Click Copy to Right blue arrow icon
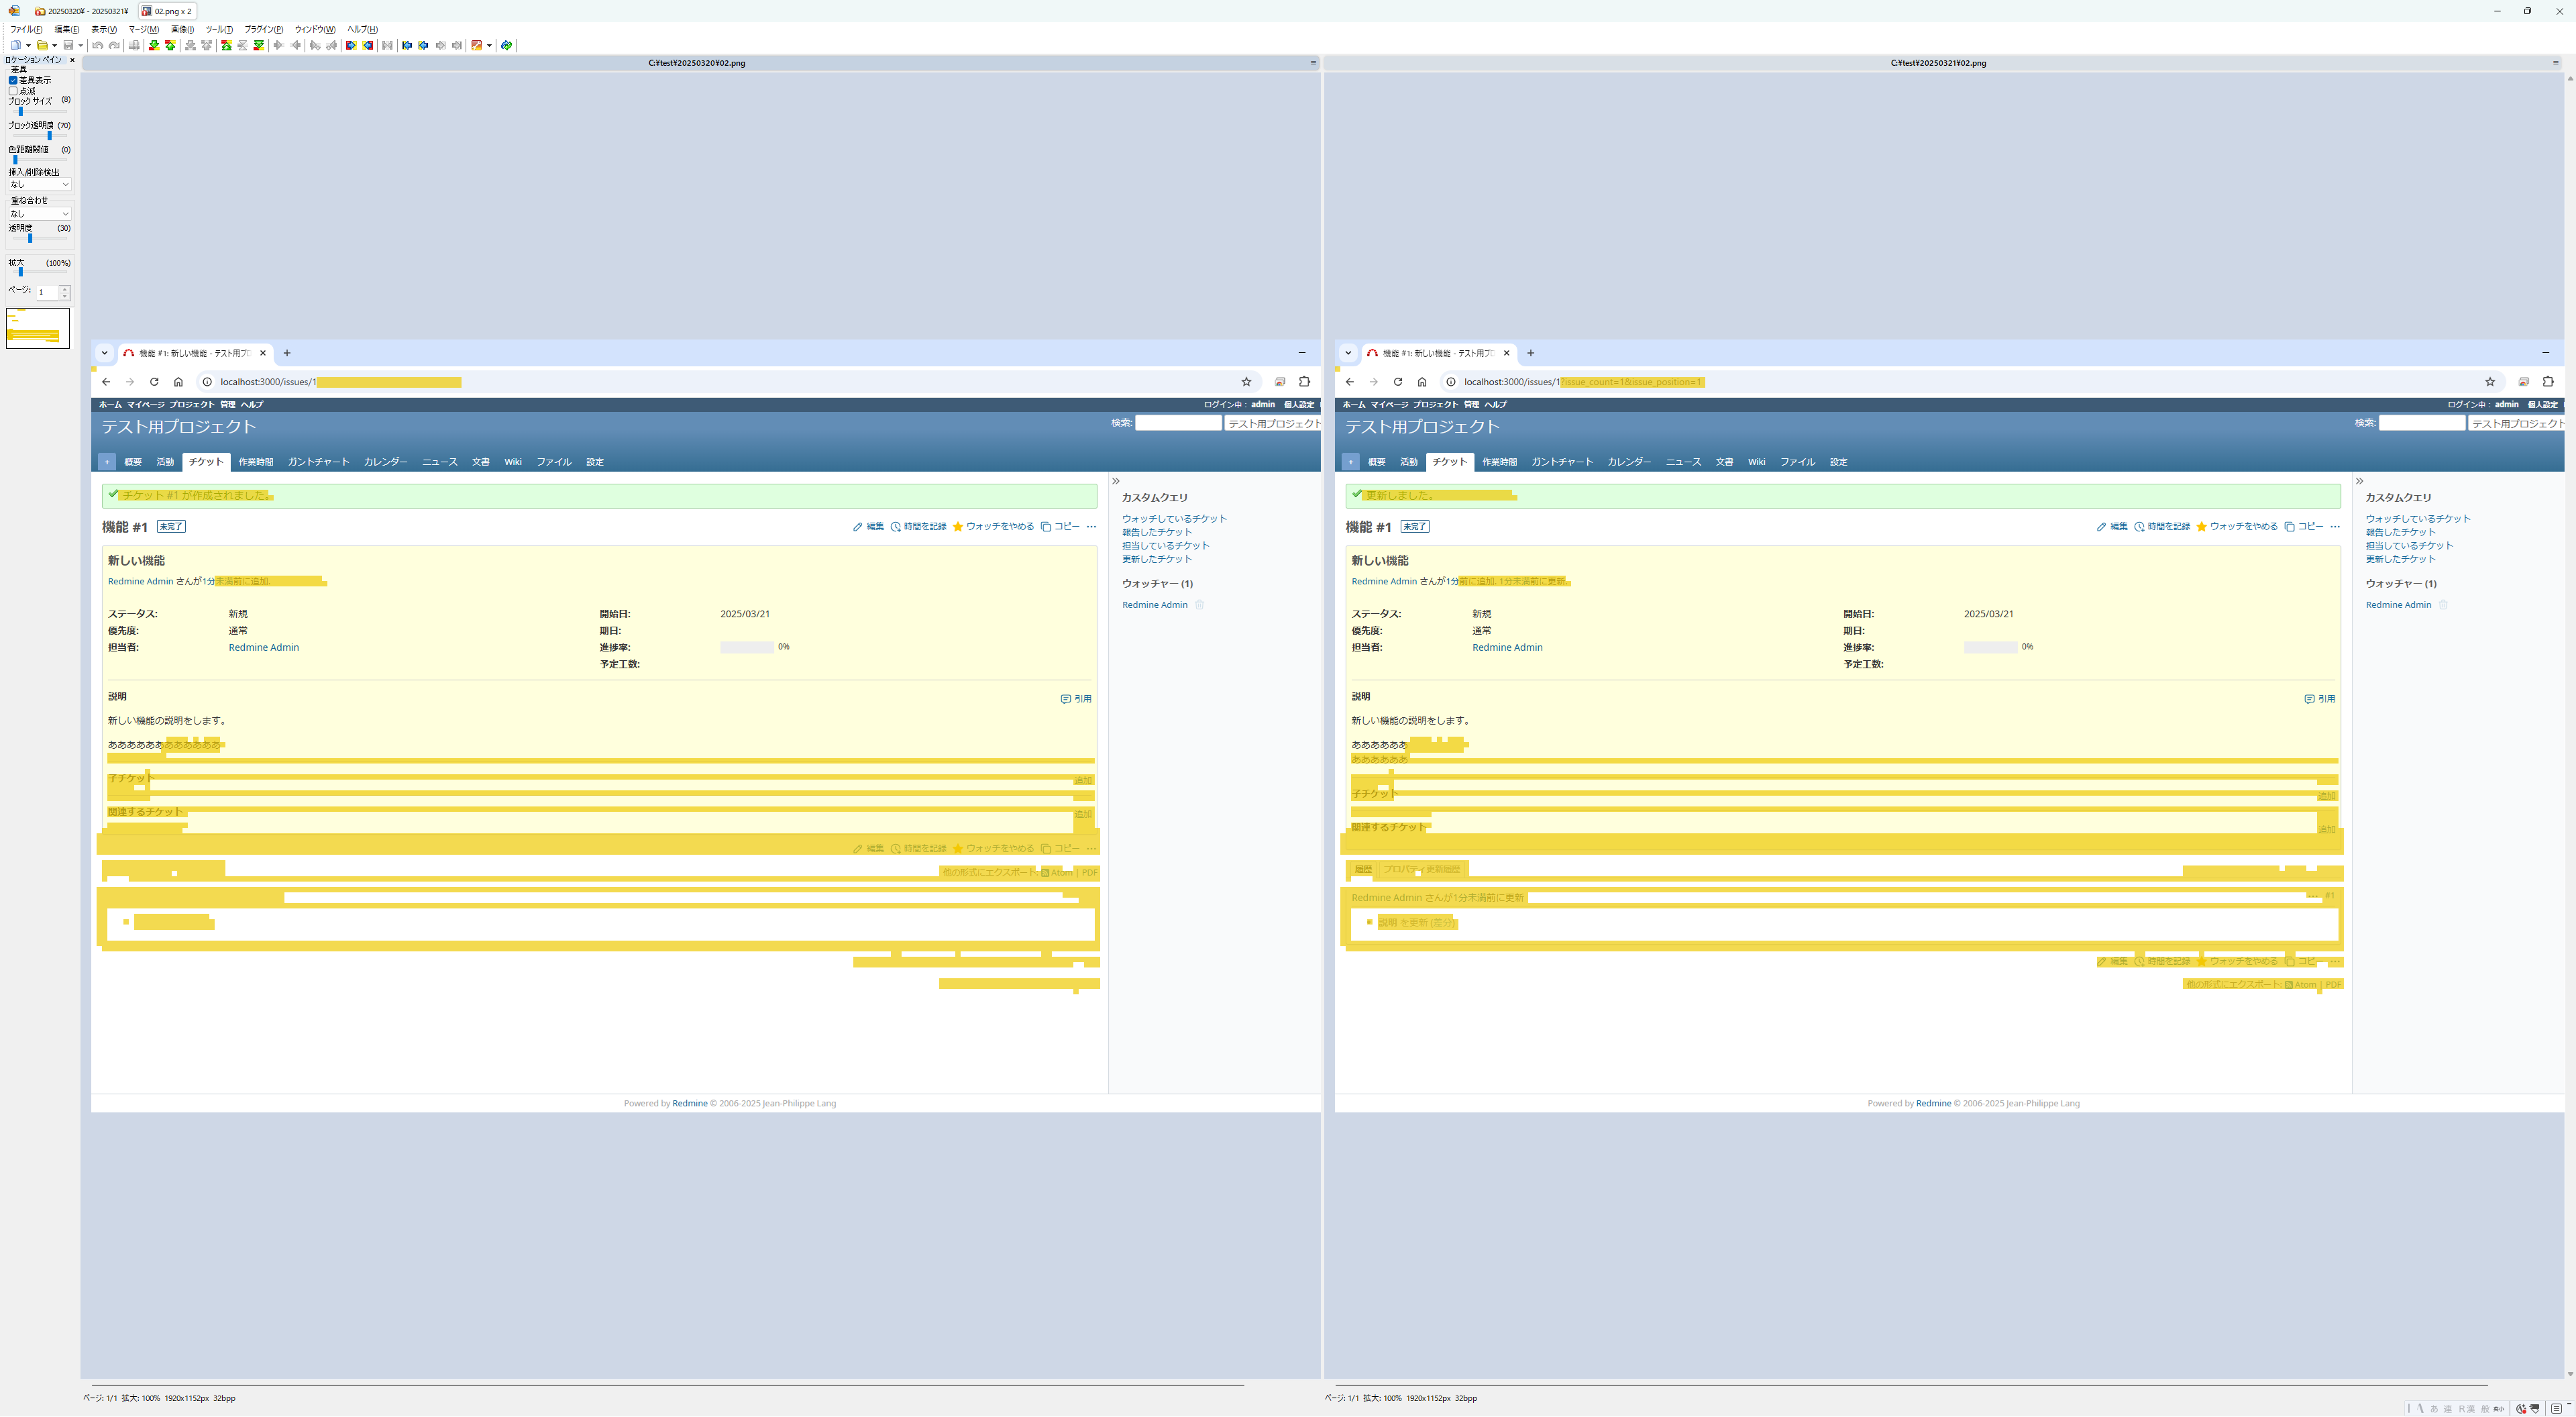This screenshot has width=2576, height=1417. pyautogui.click(x=351, y=45)
